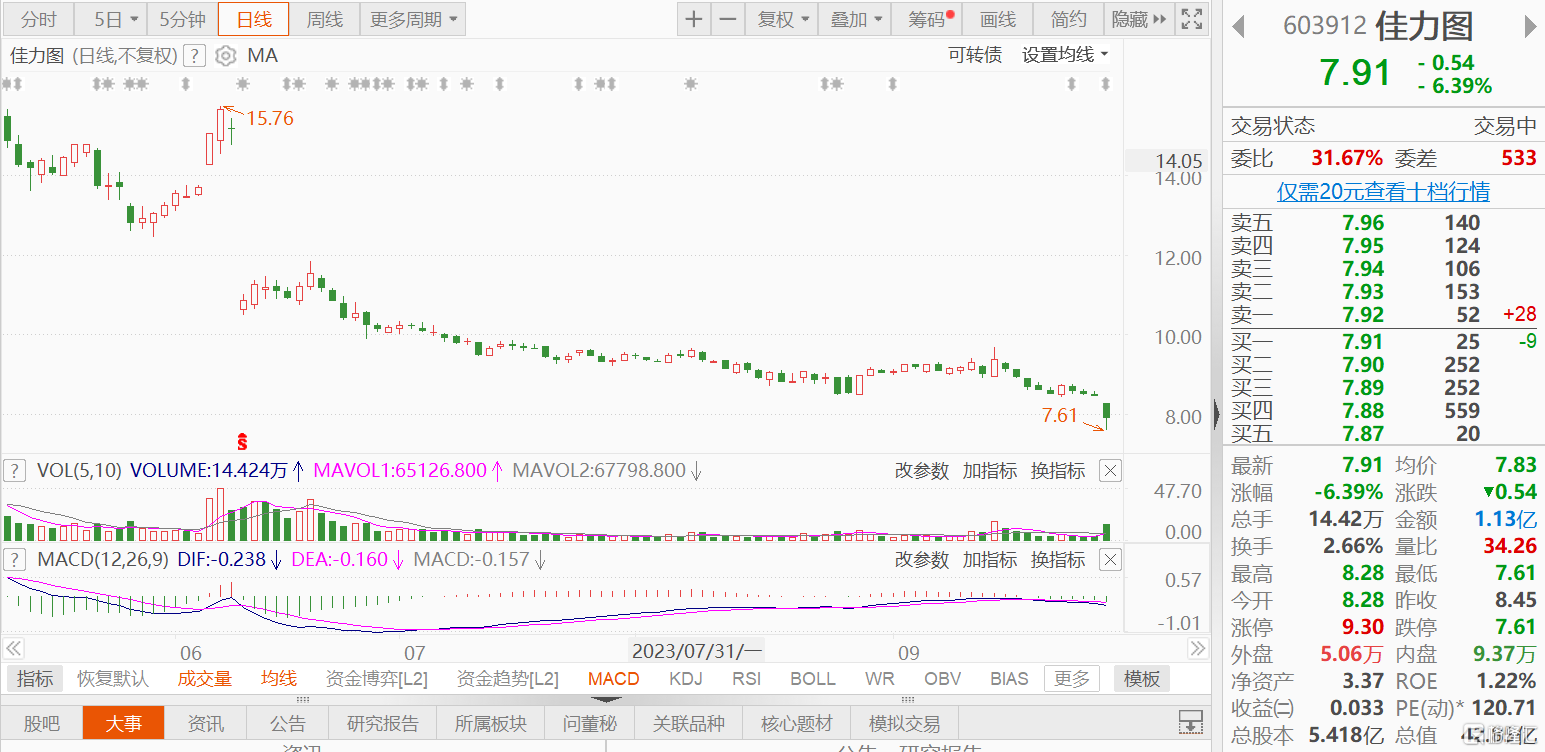Open 所属板块 tab
Viewport: 1545px width, 752px height.
[x=492, y=723]
